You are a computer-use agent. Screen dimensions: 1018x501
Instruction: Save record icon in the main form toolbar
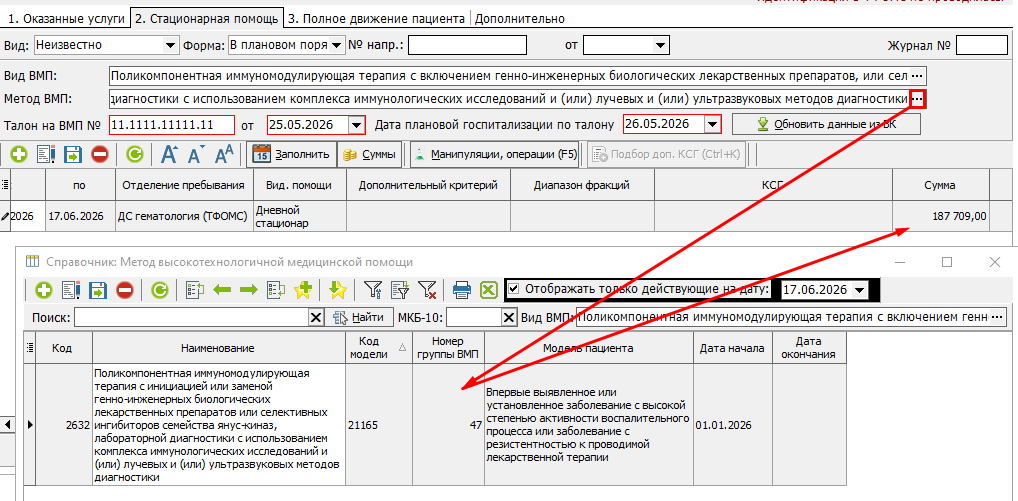click(x=72, y=154)
